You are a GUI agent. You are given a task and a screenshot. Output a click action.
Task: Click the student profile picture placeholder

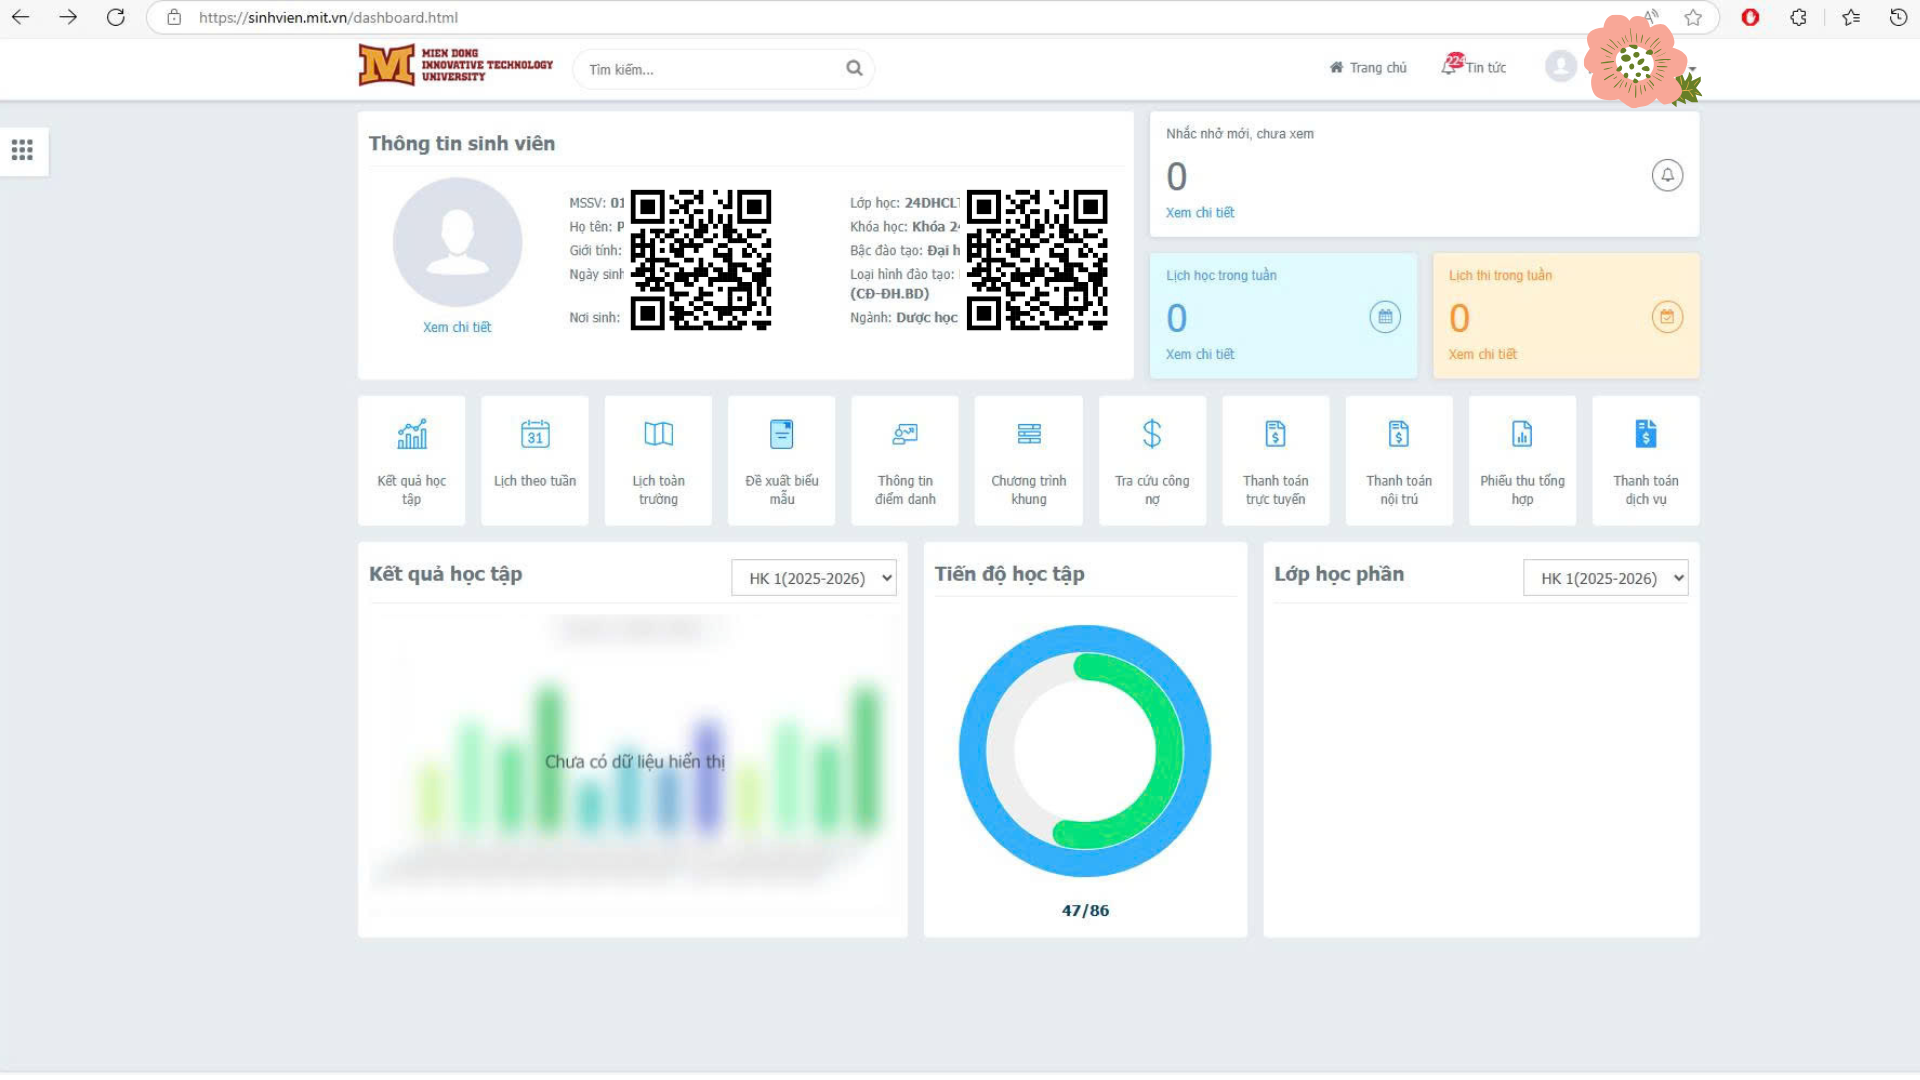coord(457,242)
